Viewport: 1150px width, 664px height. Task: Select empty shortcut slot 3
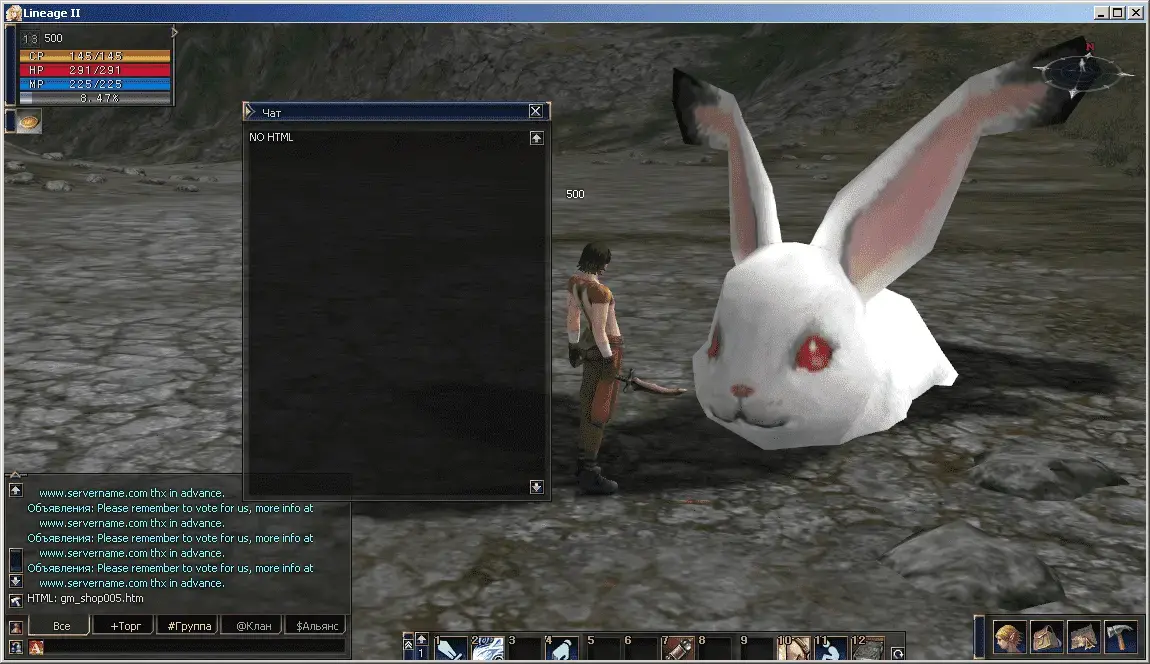pyautogui.click(x=525, y=648)
